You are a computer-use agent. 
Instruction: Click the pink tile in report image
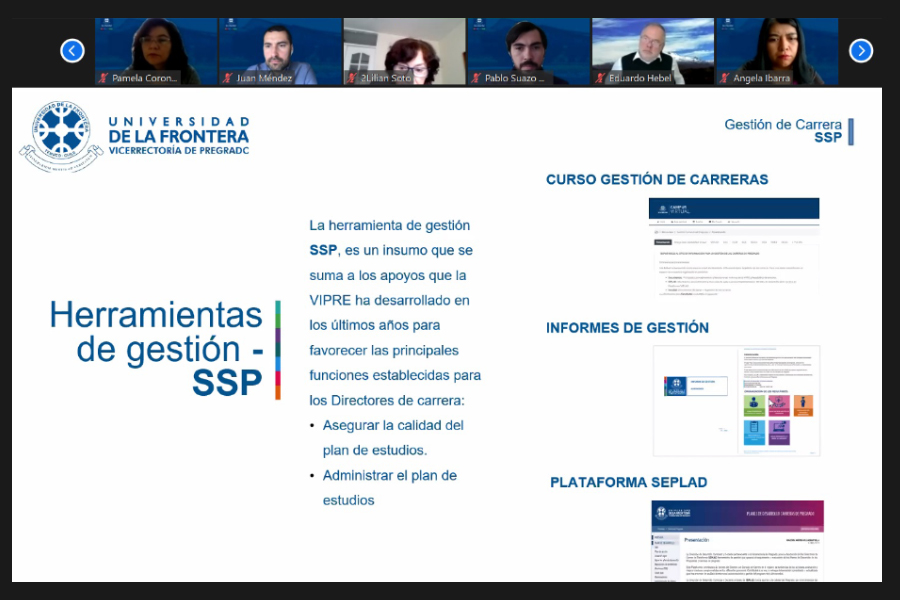pos(779,406)
